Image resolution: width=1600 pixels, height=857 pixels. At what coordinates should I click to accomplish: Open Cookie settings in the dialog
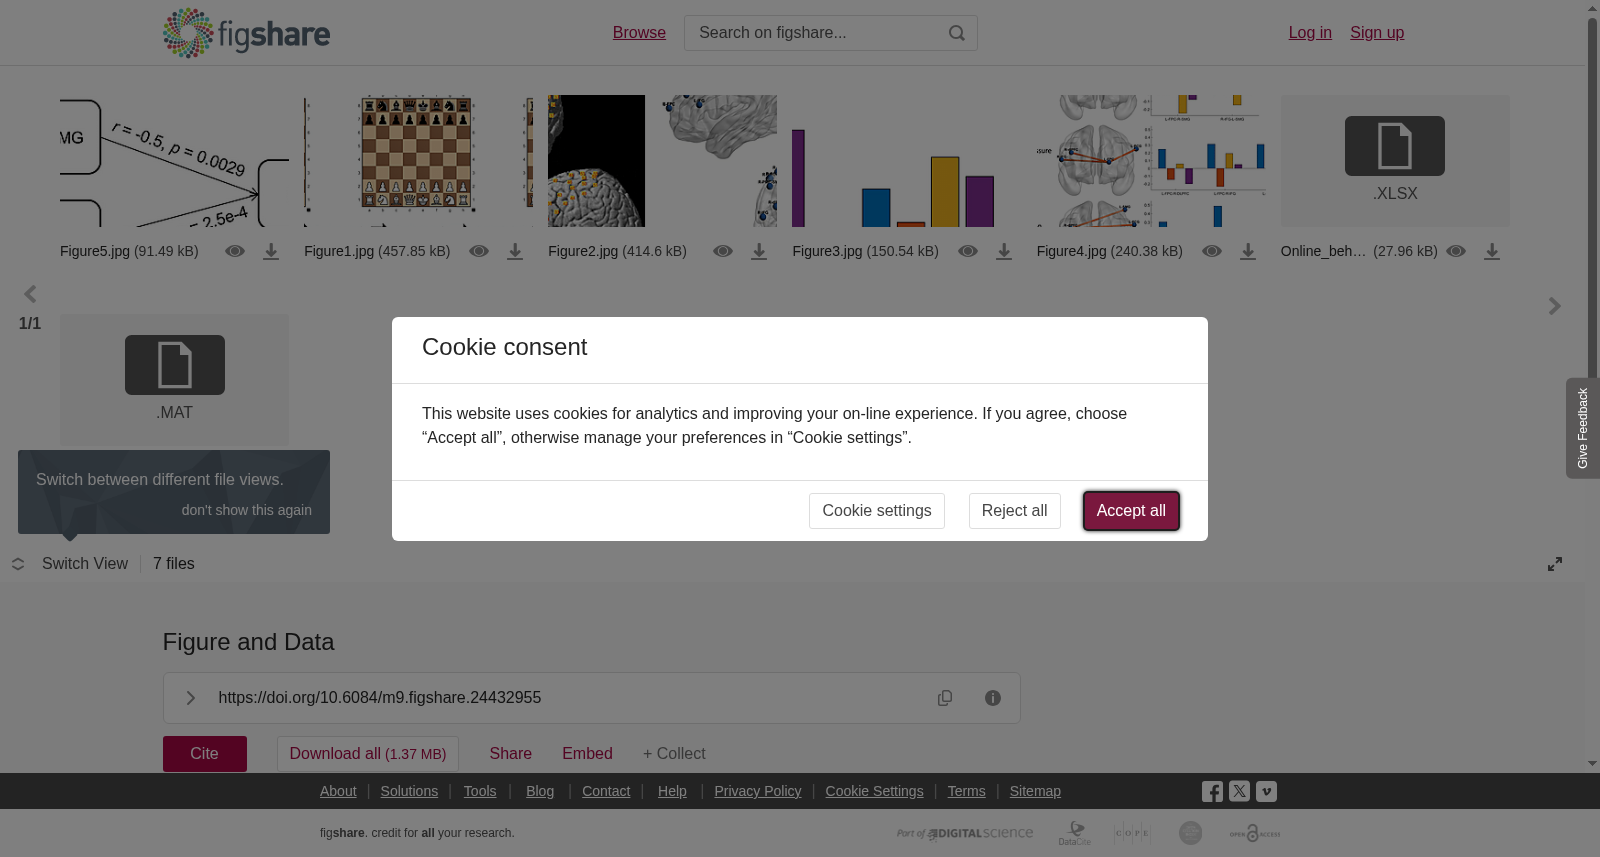tap(877, 511)
